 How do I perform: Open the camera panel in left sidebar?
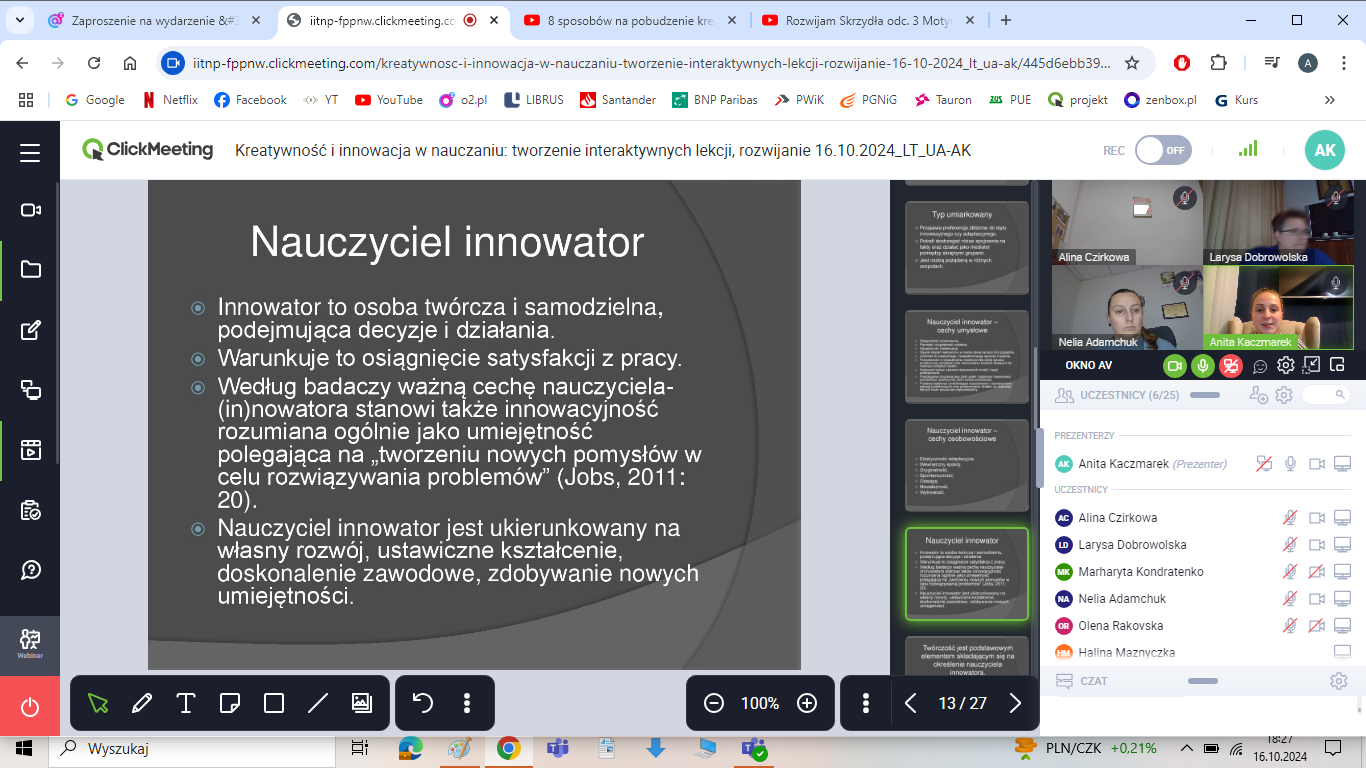click(x=30, y=210)
